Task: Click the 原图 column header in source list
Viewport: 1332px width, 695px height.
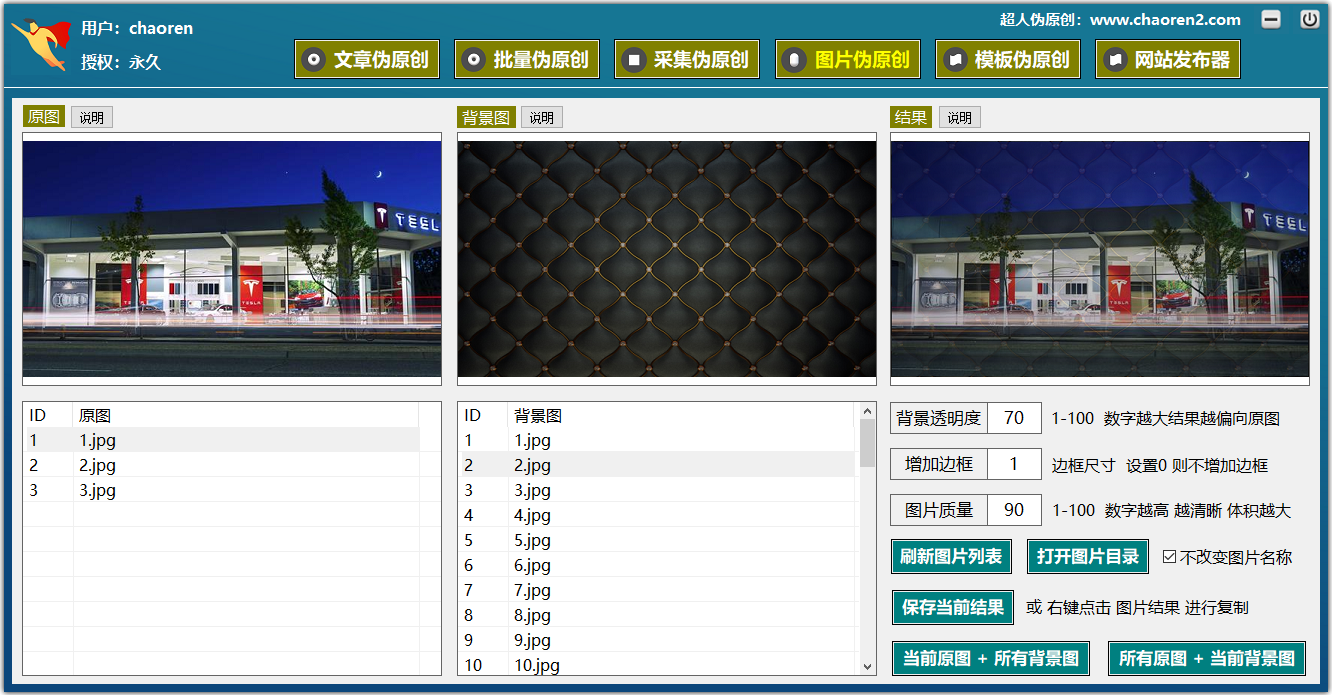Action: coord(246,415)
